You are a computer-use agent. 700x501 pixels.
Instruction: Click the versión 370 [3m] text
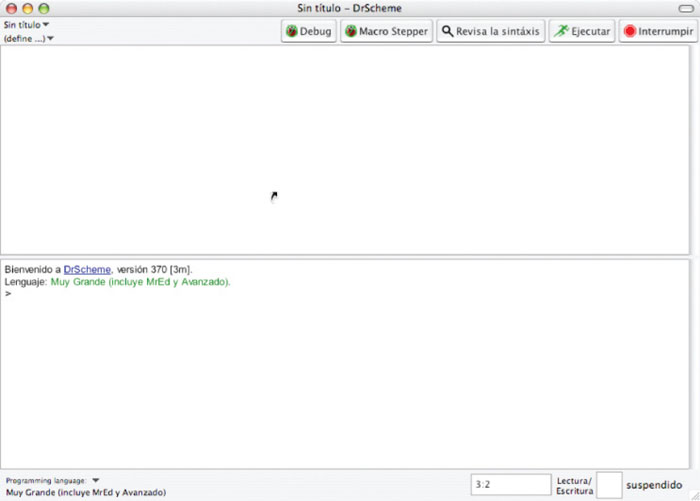154,269
